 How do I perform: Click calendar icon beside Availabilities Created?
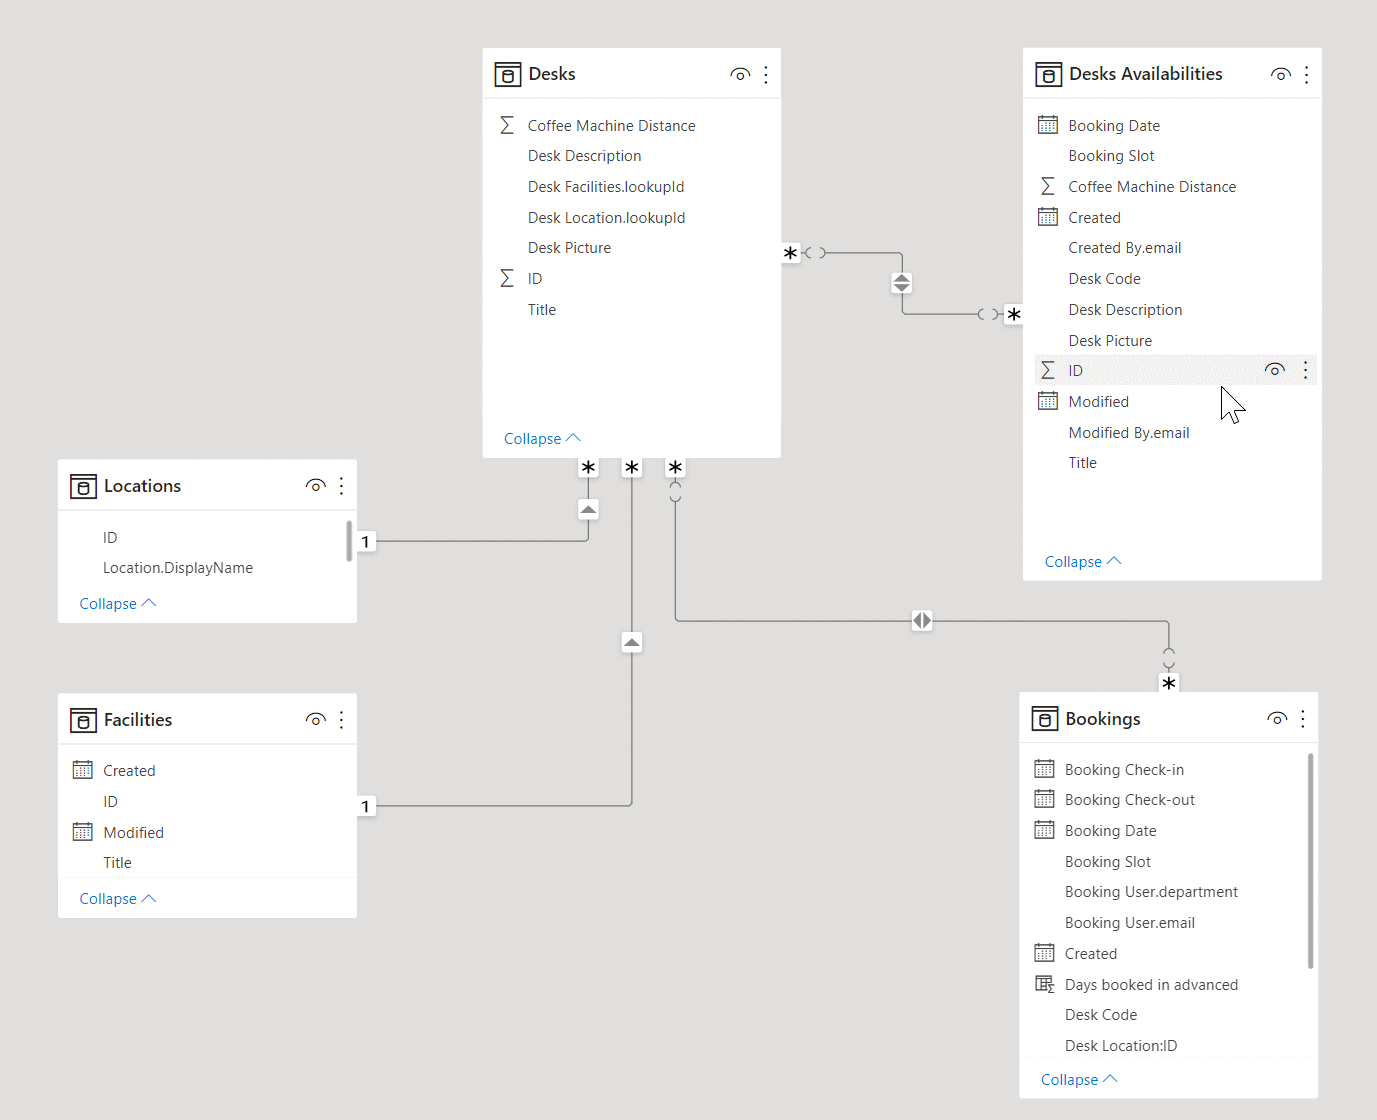coord(1048,217)
